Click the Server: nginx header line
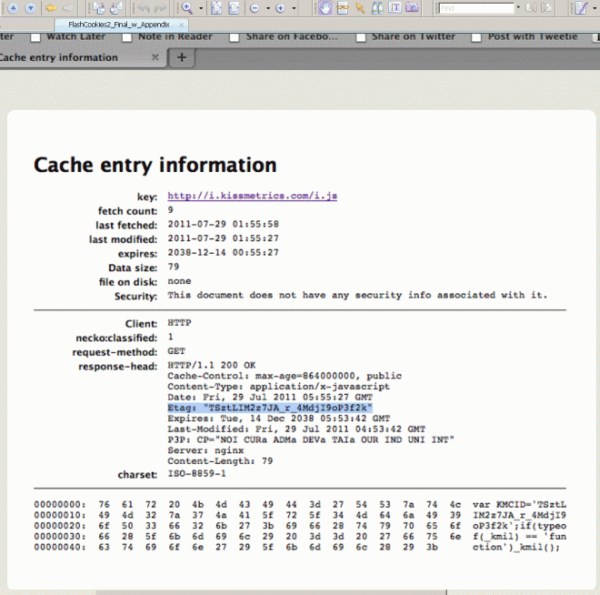This screenshot has width=600, height=595. point(205,450)
